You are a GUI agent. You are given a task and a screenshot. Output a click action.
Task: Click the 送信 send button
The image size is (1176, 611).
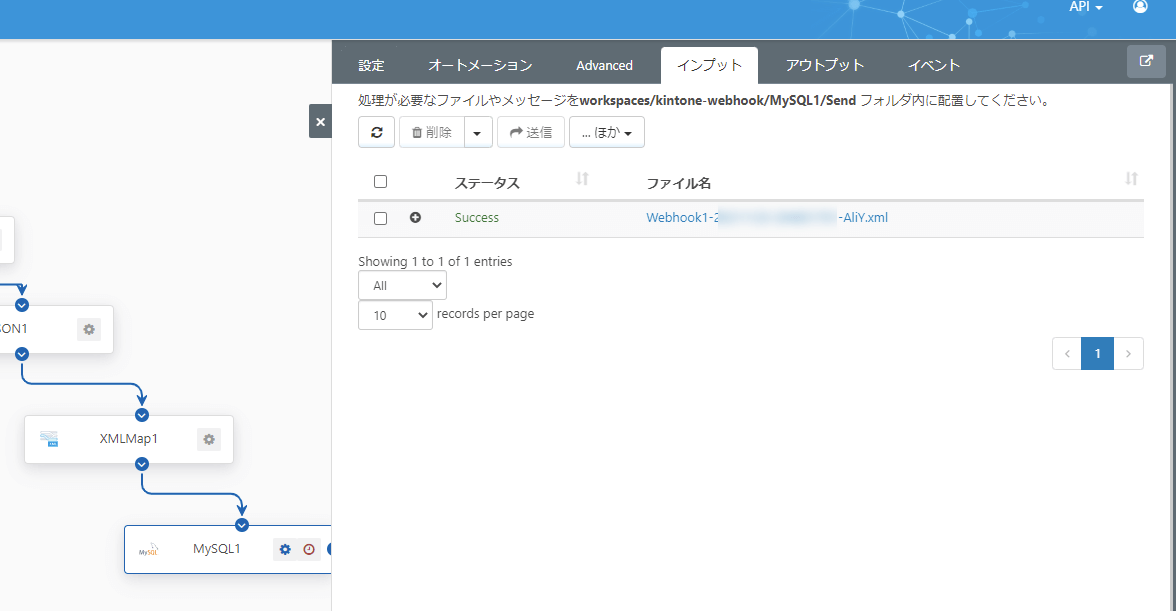tap(530, 132)
